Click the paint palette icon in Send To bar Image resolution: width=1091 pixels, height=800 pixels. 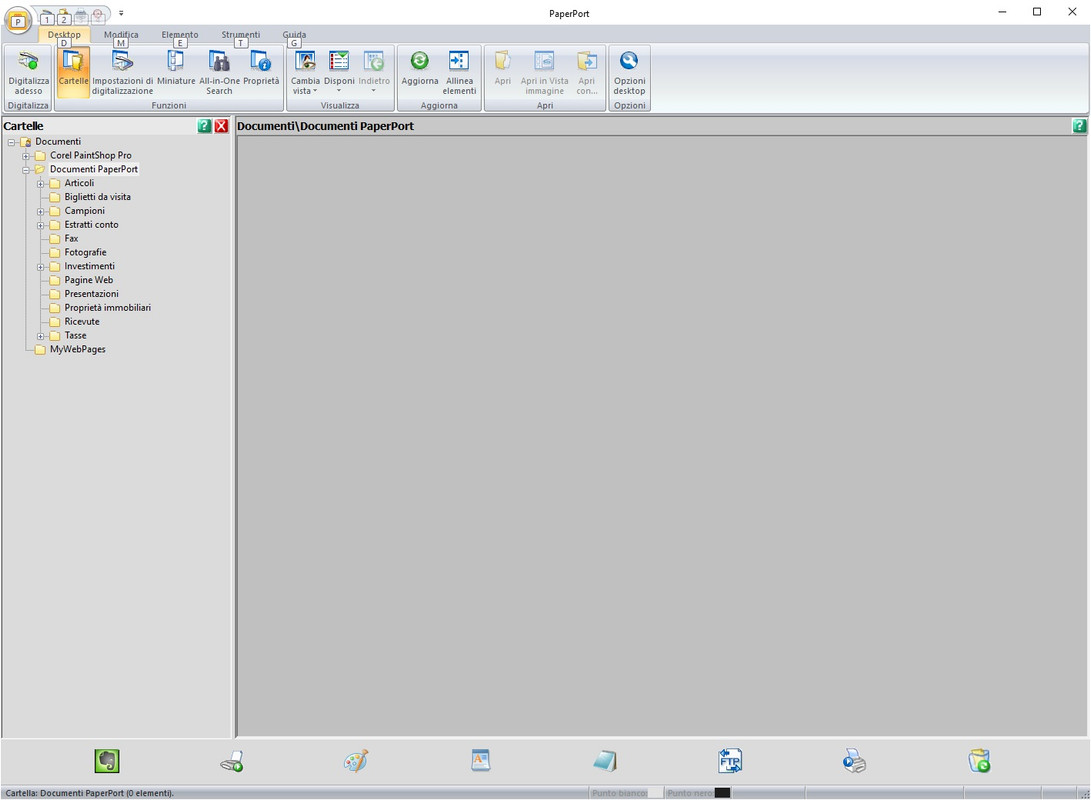tap(356, 761)
